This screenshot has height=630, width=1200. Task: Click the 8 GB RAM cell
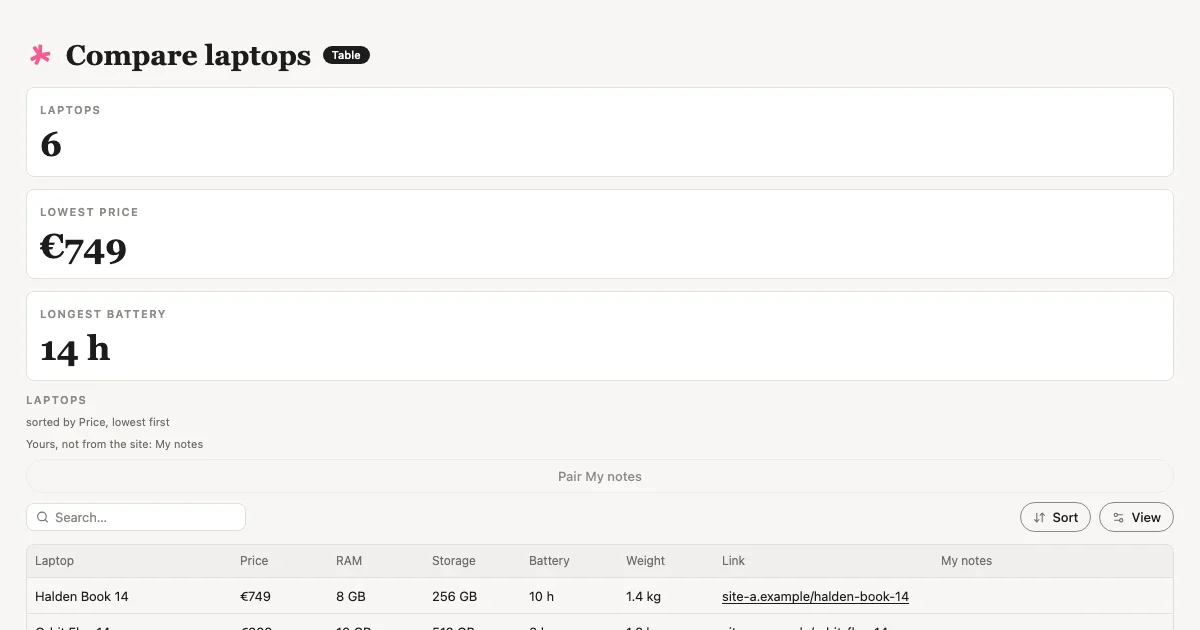[351, 597]
